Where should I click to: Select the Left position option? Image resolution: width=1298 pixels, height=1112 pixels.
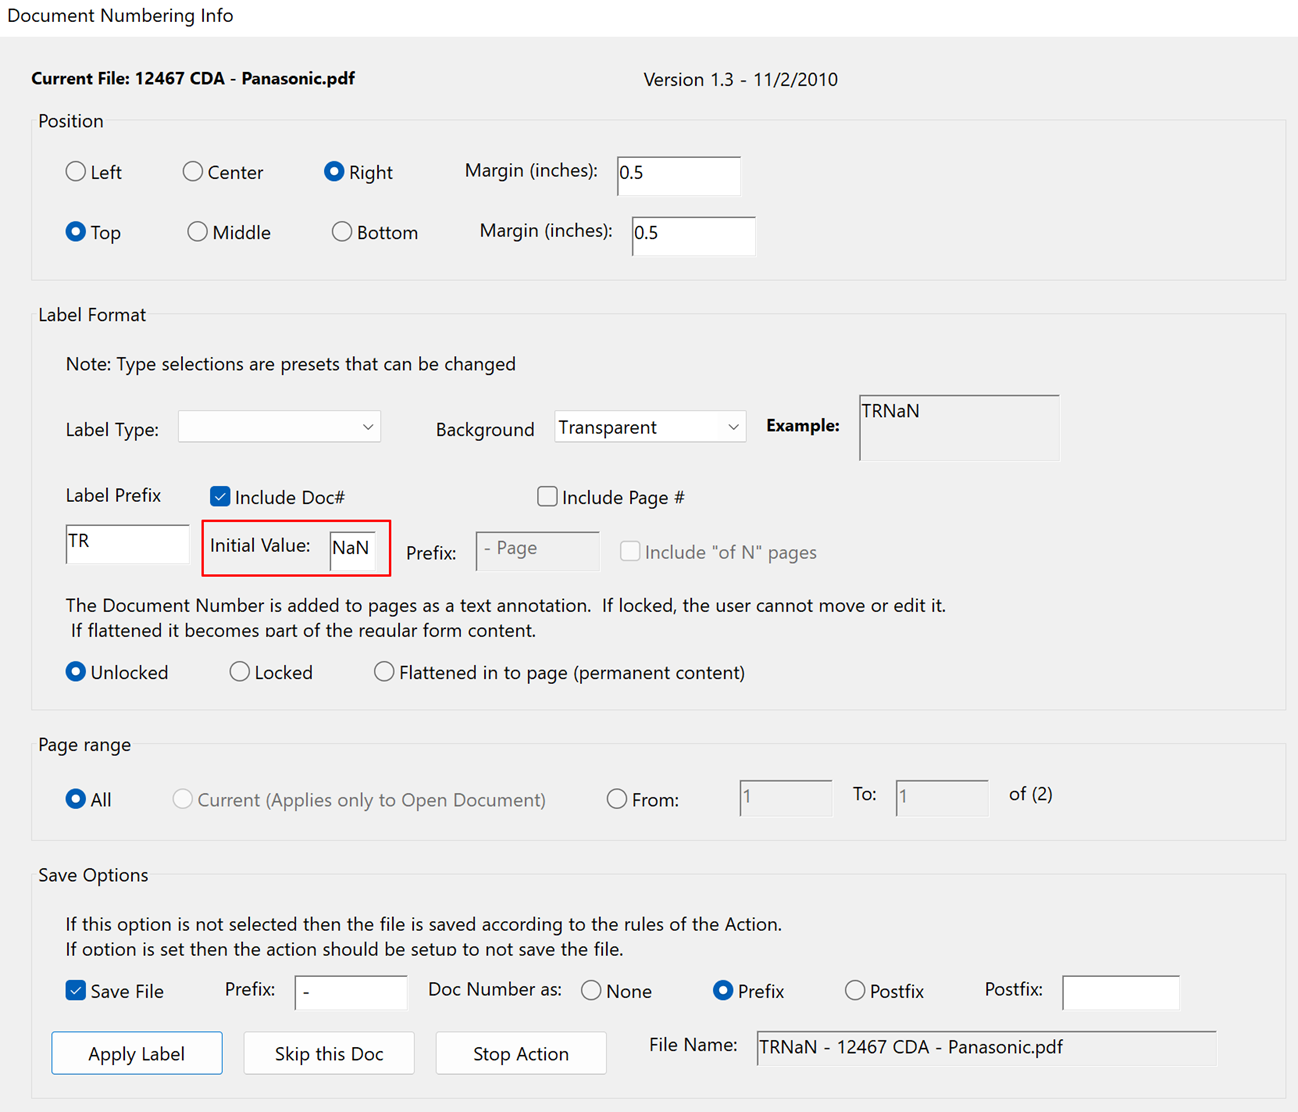pyautogui.click(x=76, y=172)
